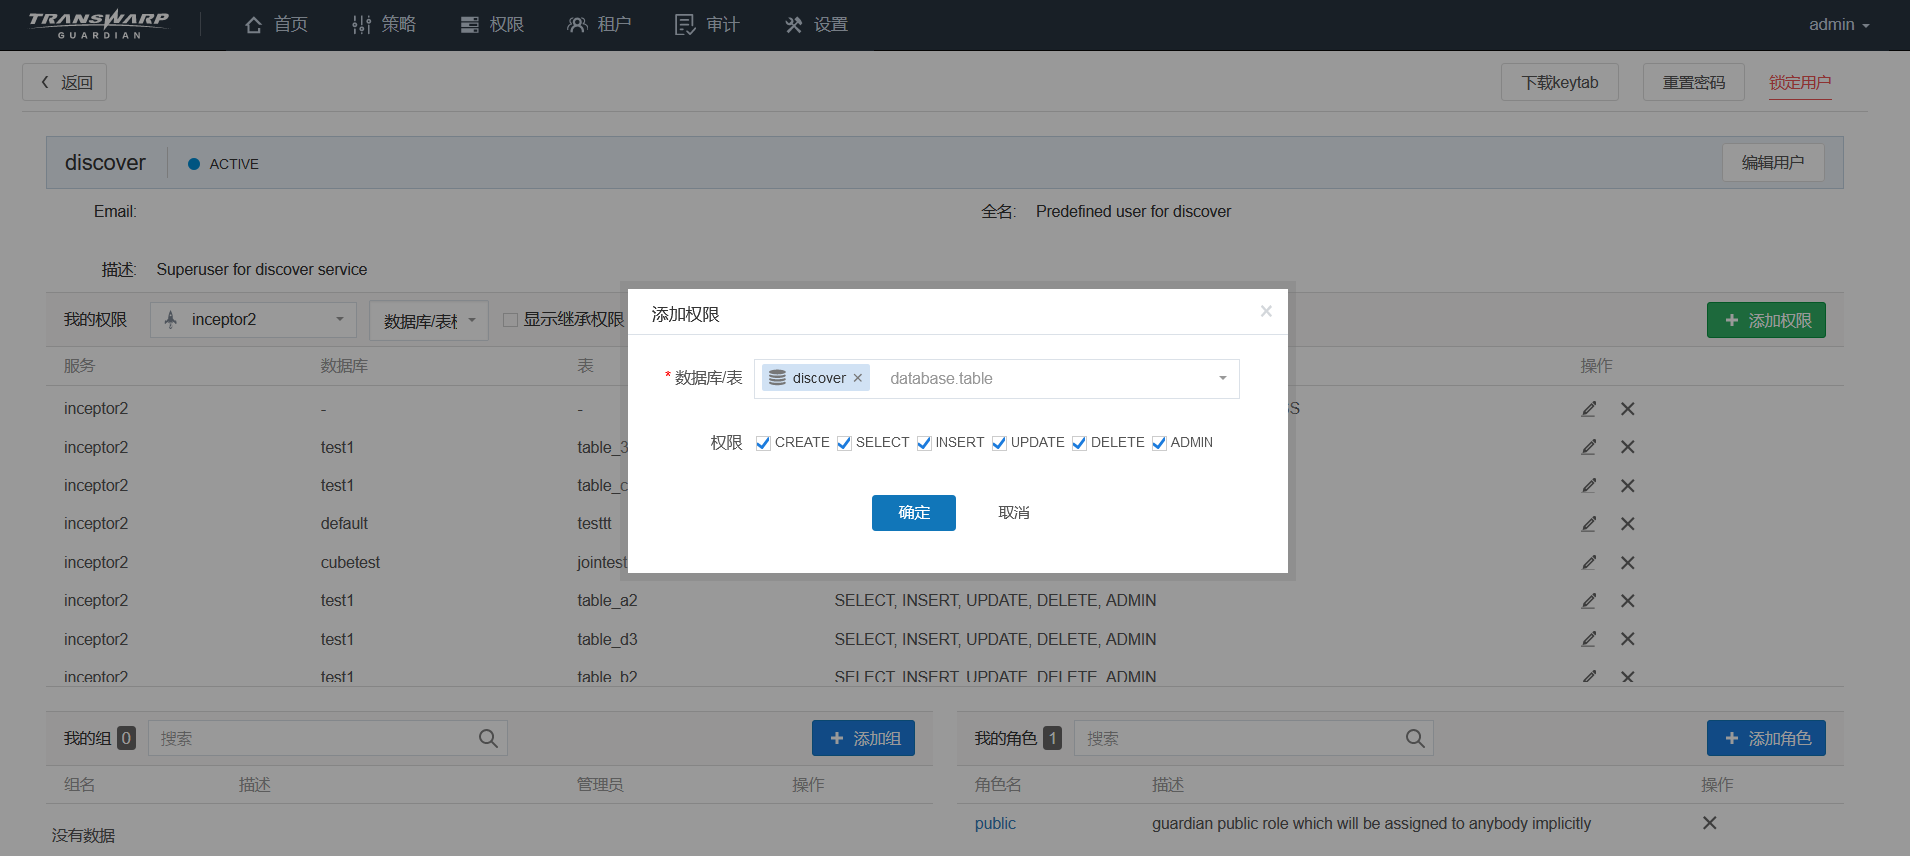Click search icon in 我的组 panel
Screen dimensions: 1910x856
tap(488, 739)
